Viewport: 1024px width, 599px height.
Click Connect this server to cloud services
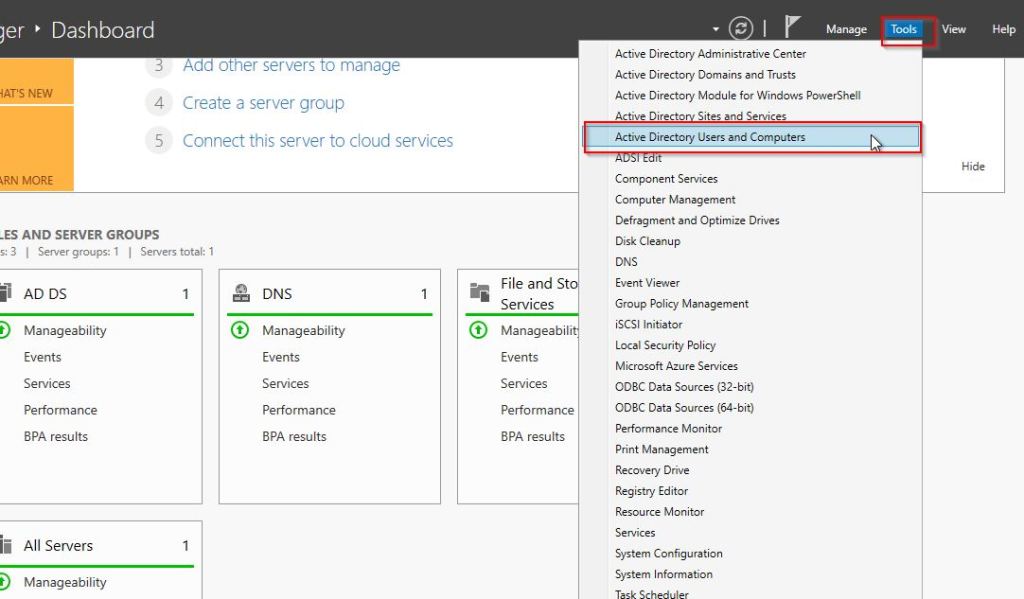coord(317,140)
